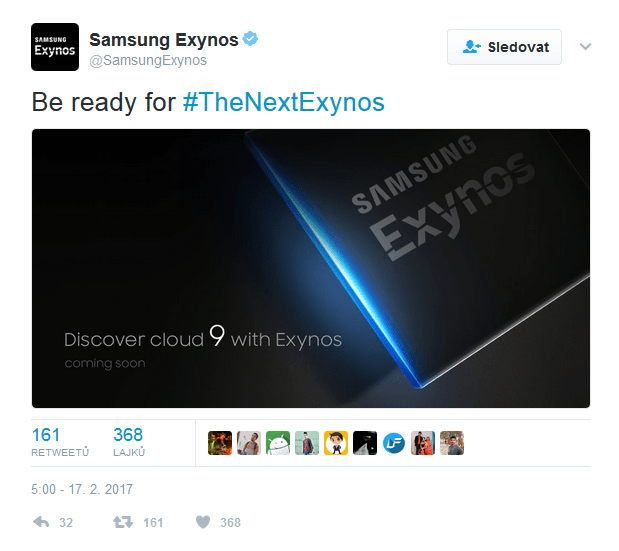Screen dimensions: 619x551
Task: Open the green Android robot liker avatar
Action: tap(278, 443)
